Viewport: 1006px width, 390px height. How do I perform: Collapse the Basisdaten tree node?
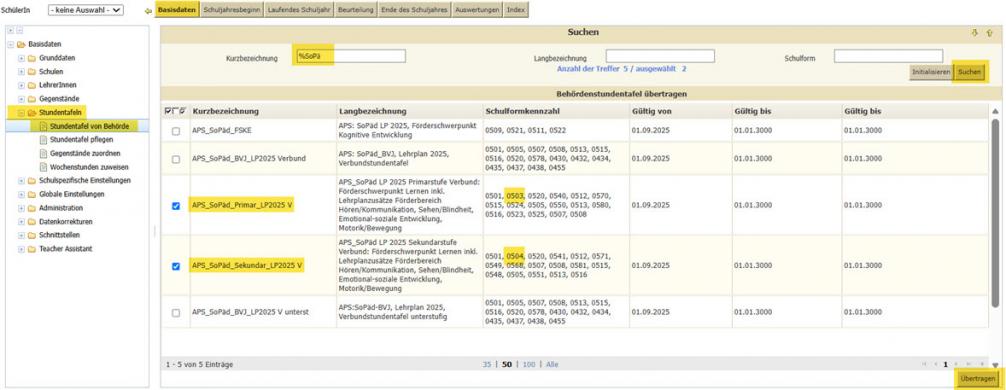pos(11,44)
